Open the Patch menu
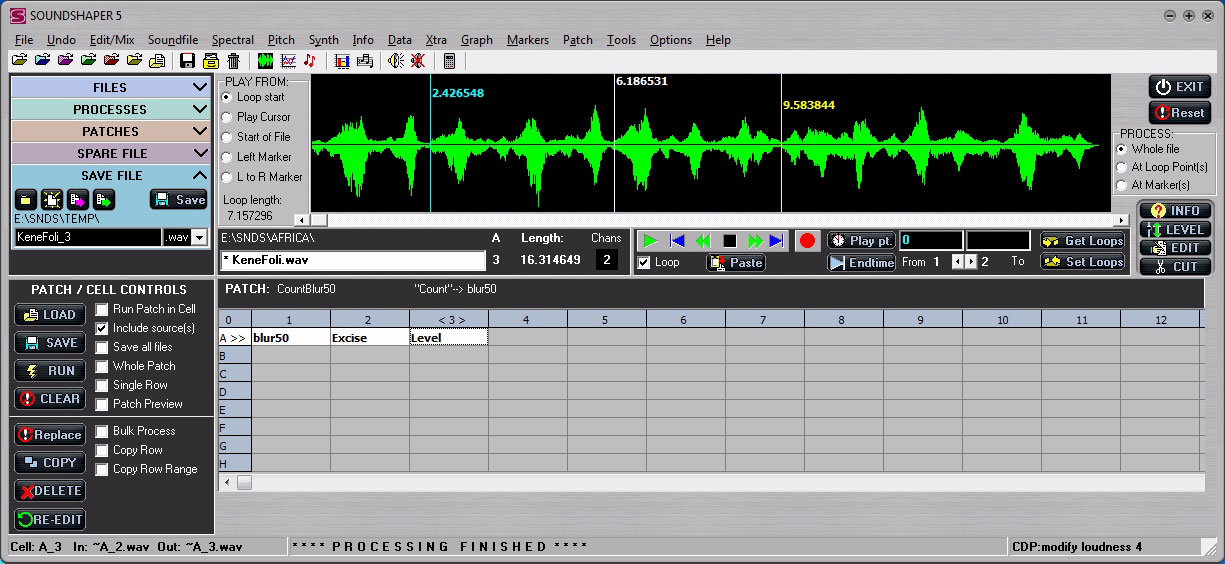The width and height of the screenshot is (1225, 564). click(x=578, y=40)
